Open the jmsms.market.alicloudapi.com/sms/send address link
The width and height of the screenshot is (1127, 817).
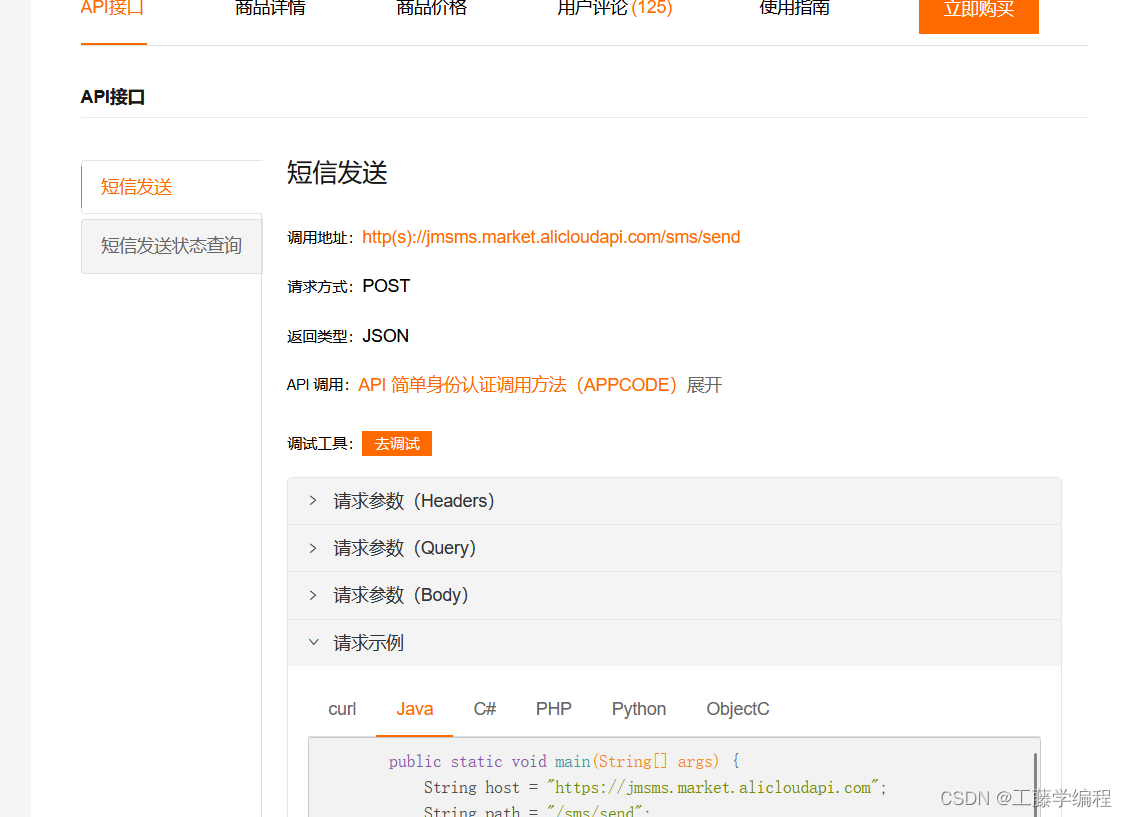click(551, 237)
